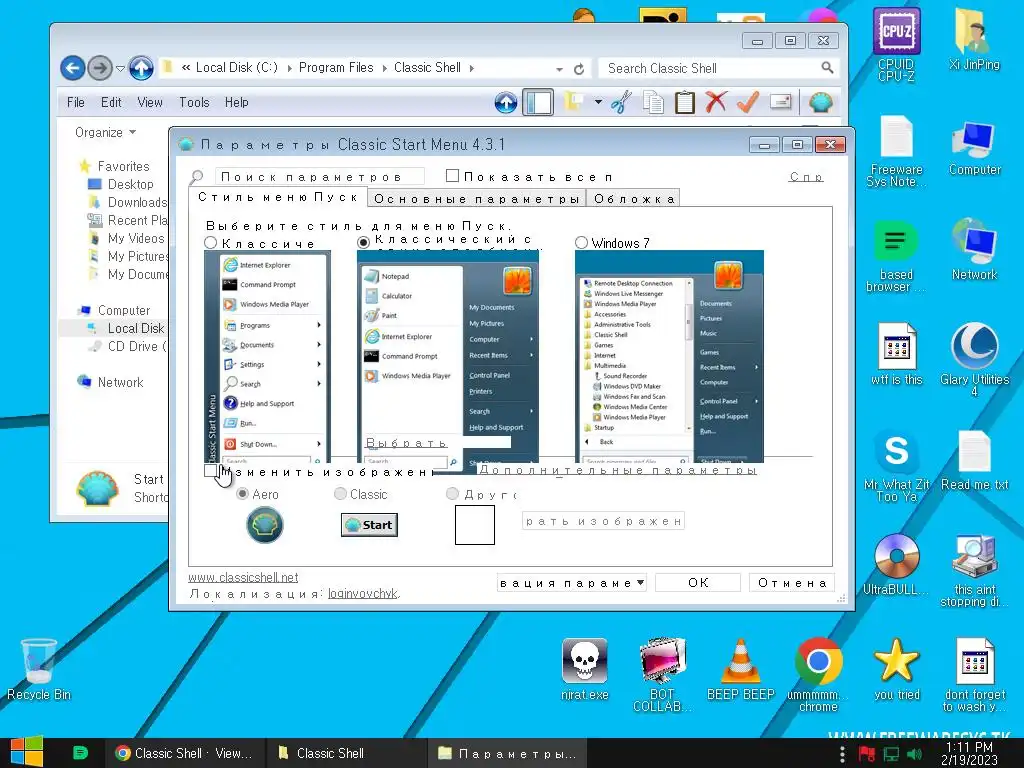Screen dimensions: 1024x768
Task: Click the Email icon in the Explorer toolbar
Action: (780, 101)
